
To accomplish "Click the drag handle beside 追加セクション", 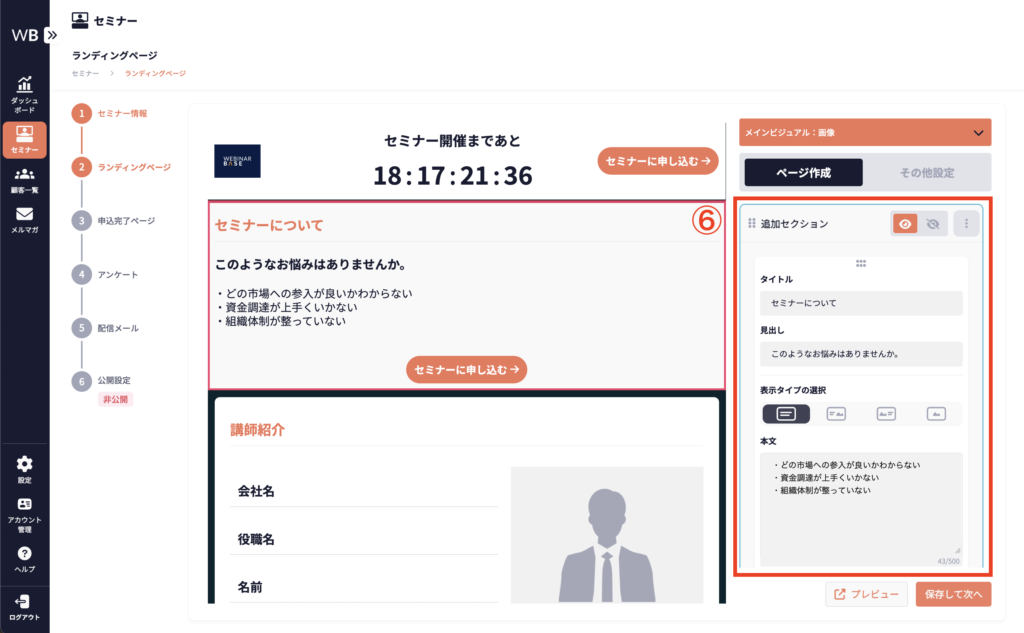I will 752,224.
